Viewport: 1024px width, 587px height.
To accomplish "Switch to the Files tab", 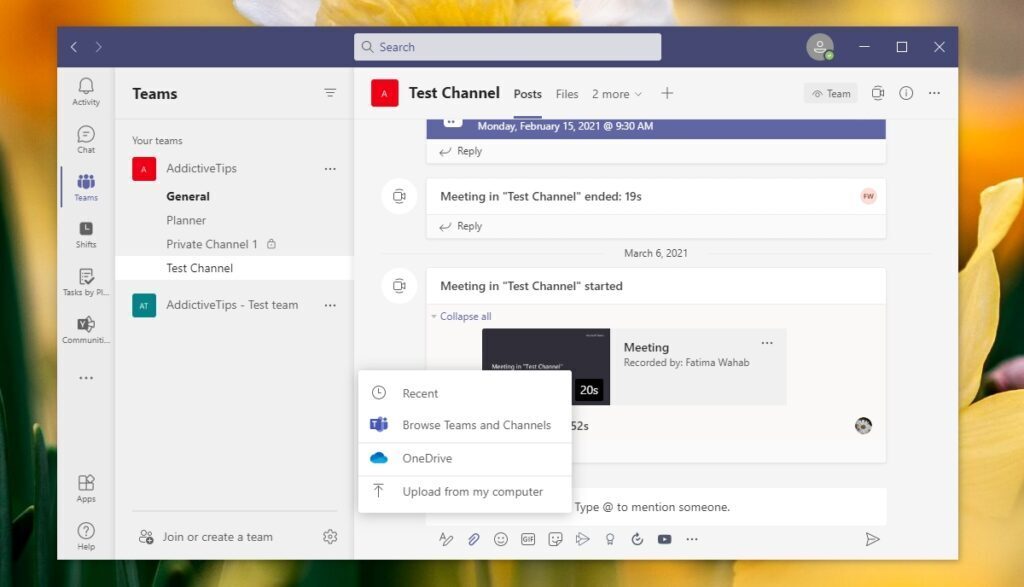I will [566, 93].
